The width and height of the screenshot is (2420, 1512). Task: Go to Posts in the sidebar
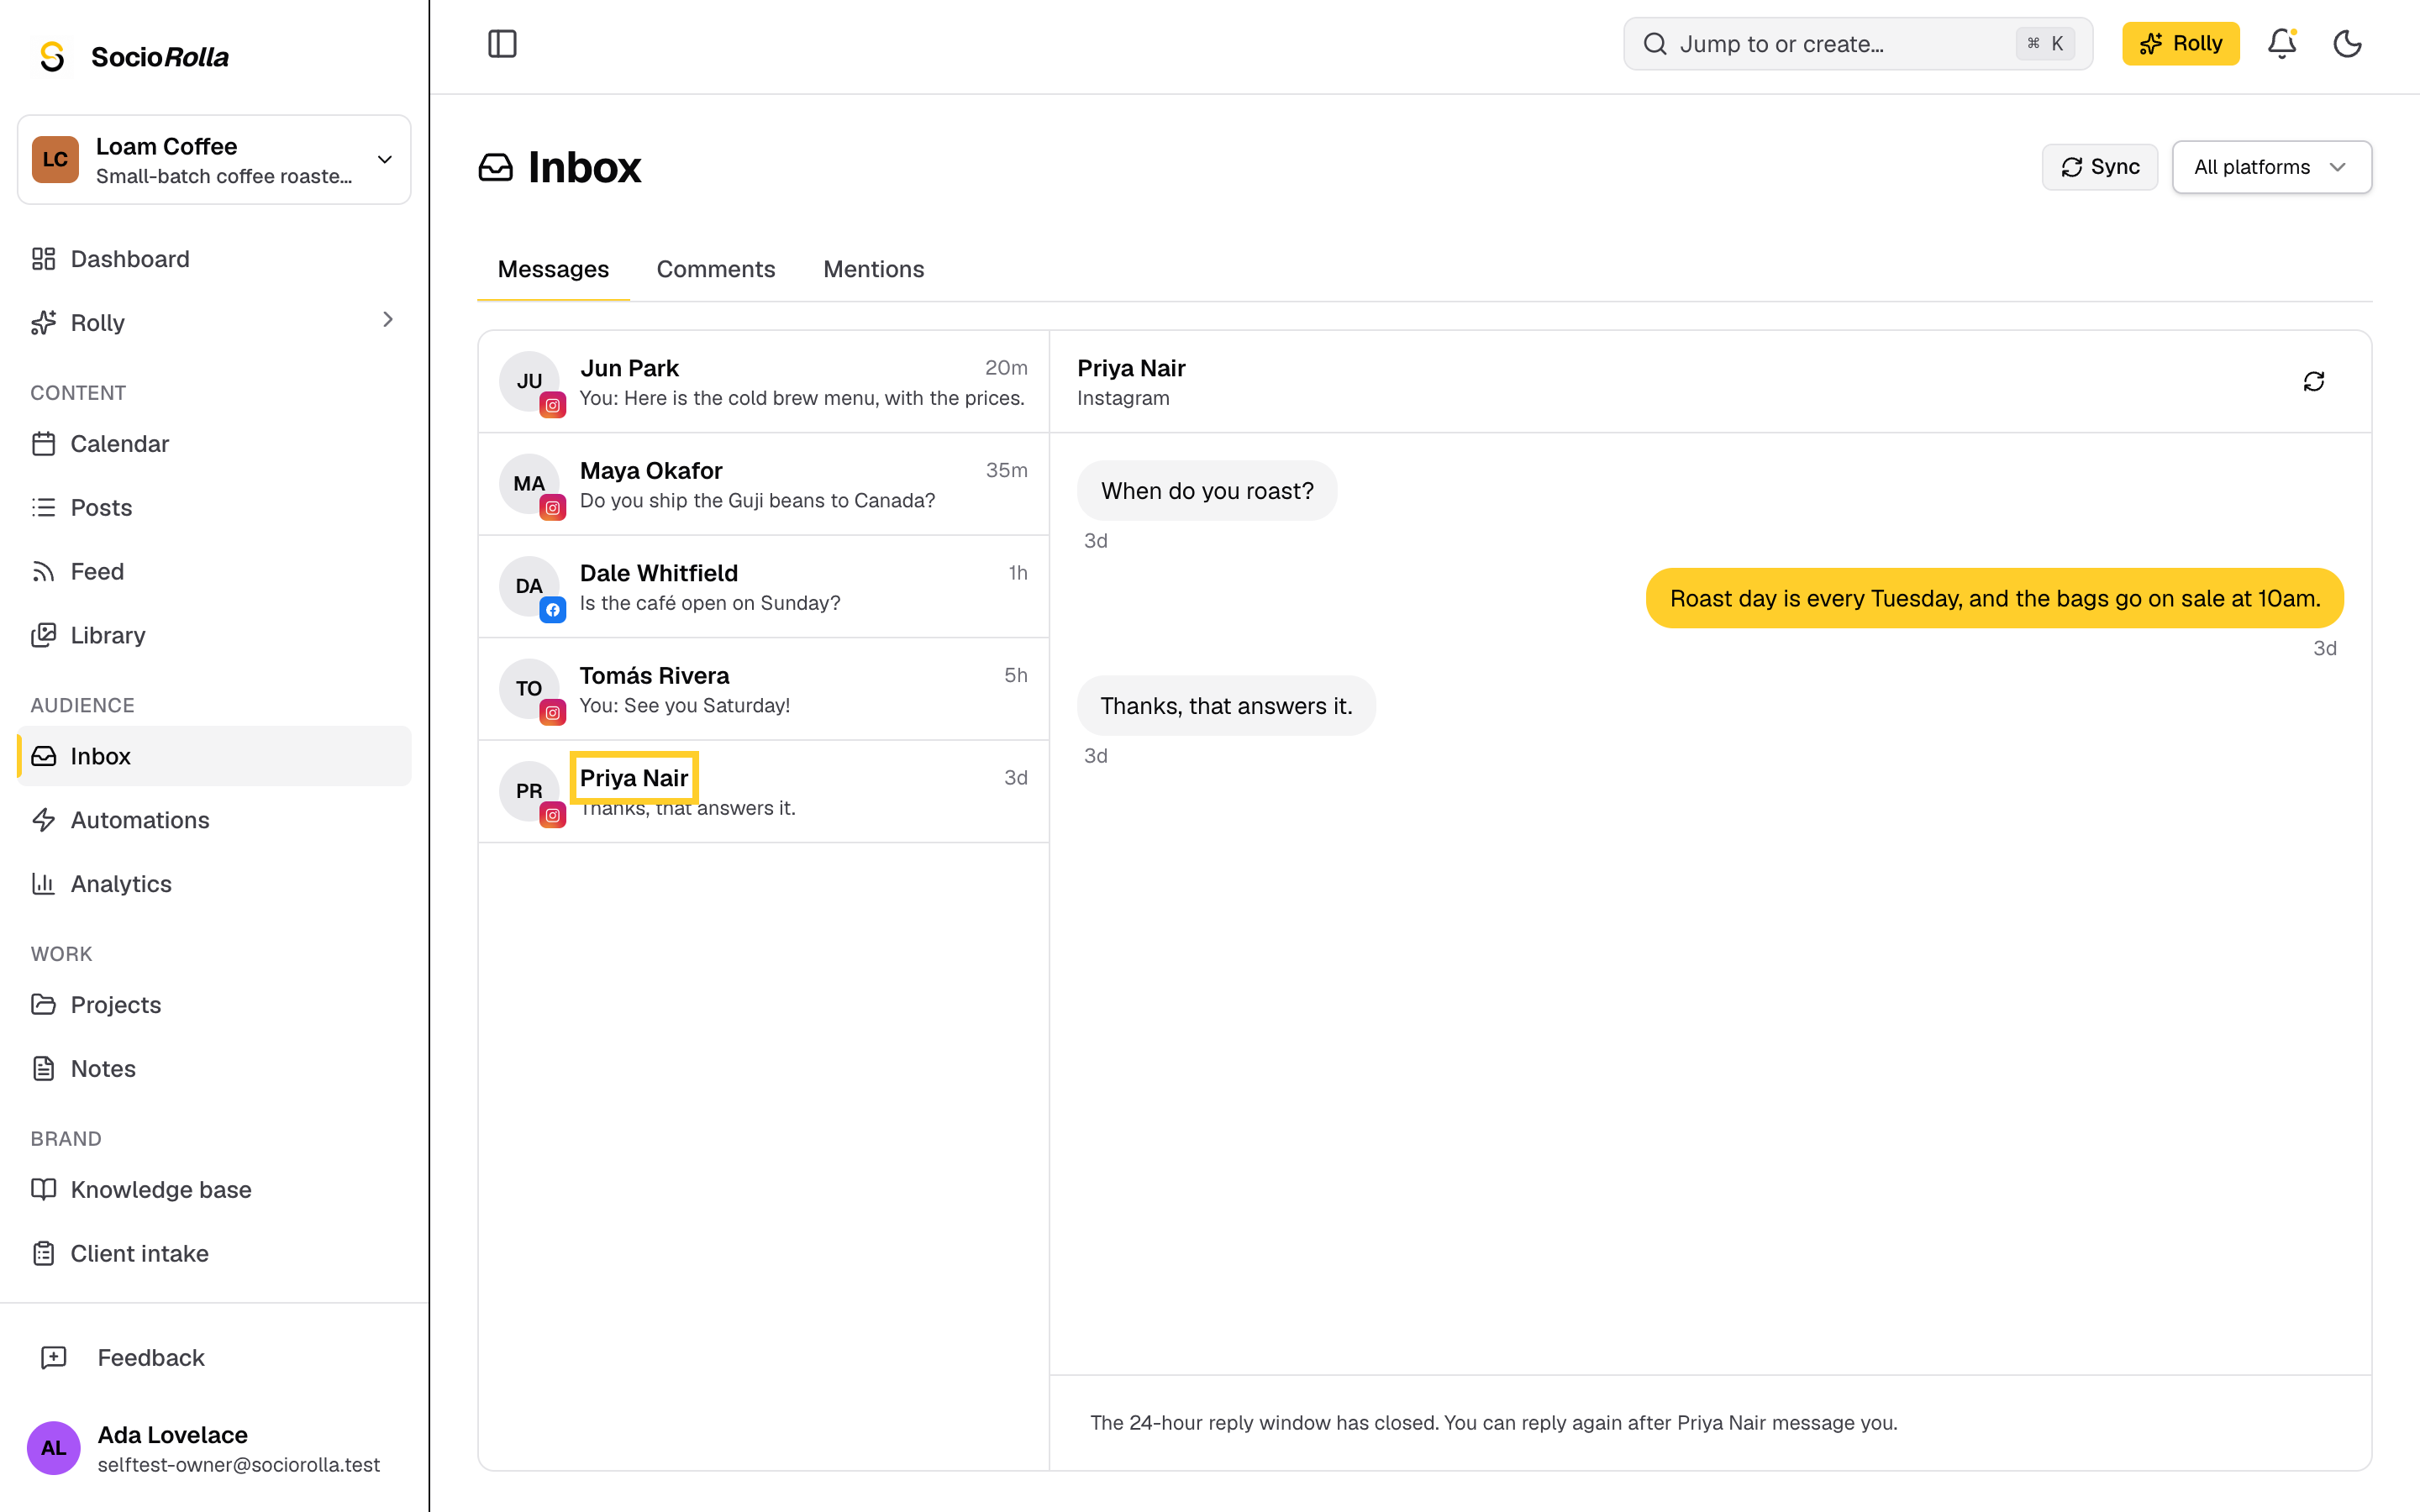(x=214, y=507)
